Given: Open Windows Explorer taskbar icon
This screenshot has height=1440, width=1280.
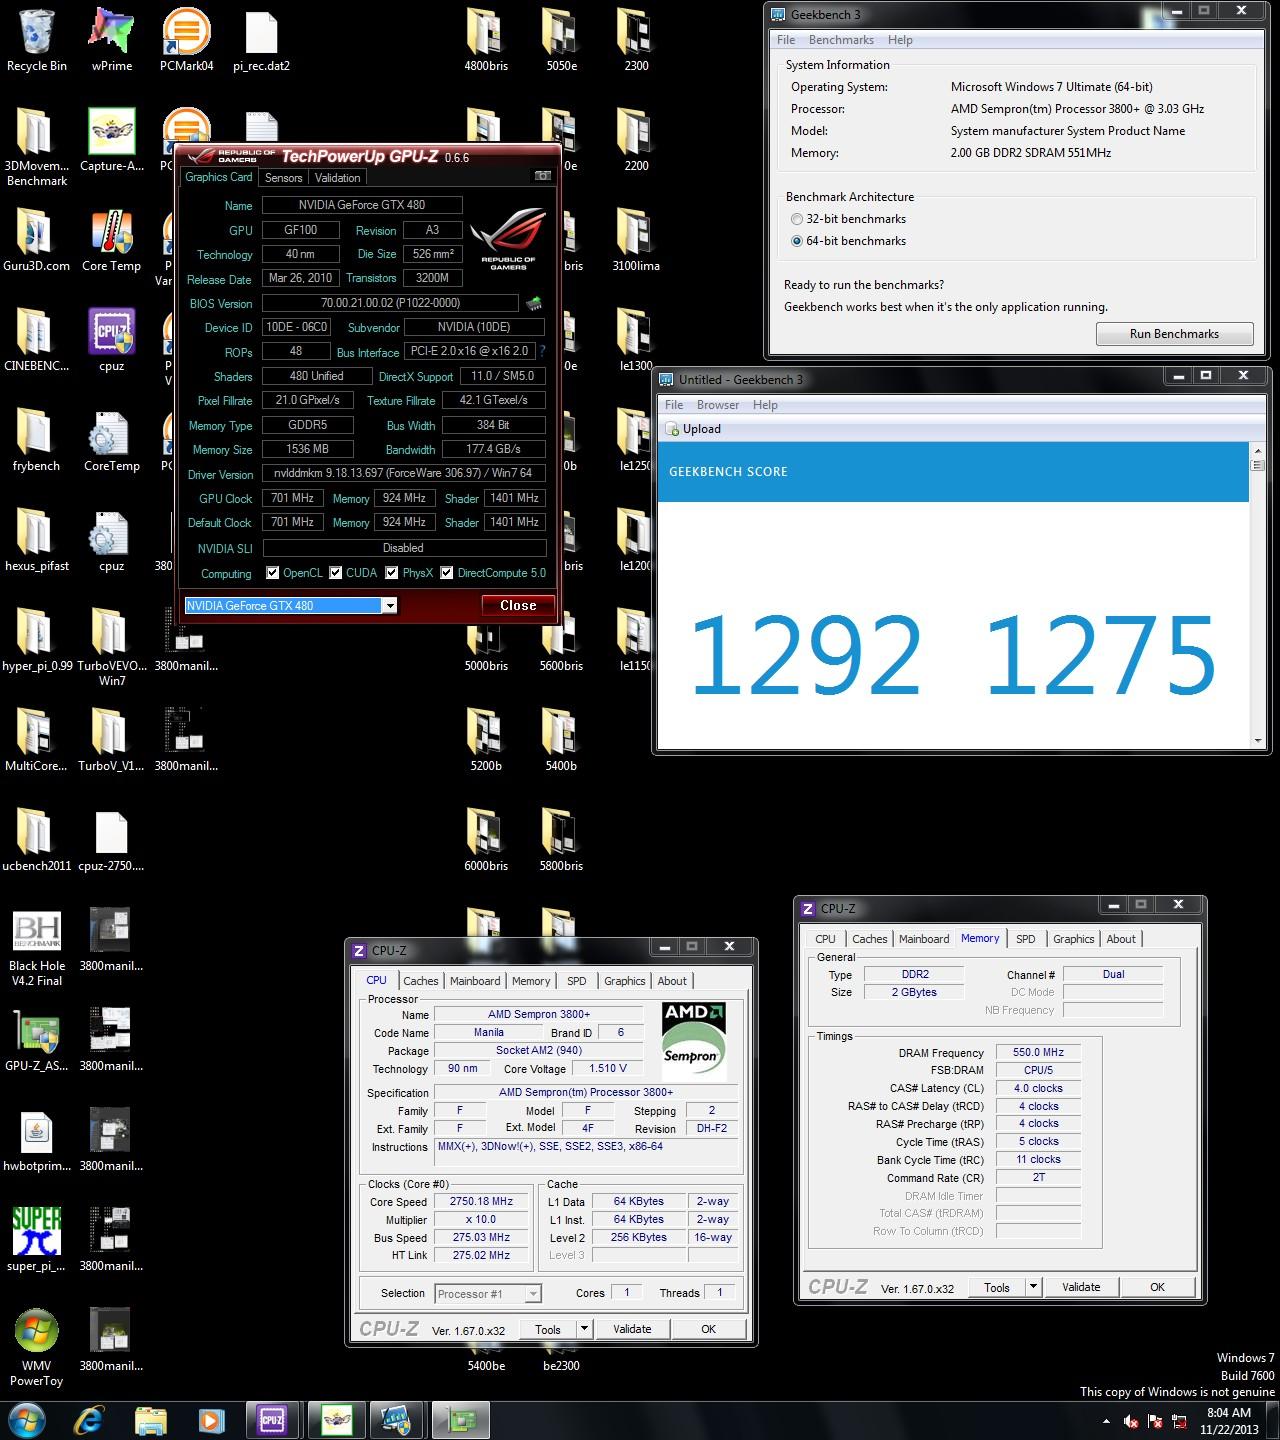Looking at the screenshot, I should [150, 1420].
